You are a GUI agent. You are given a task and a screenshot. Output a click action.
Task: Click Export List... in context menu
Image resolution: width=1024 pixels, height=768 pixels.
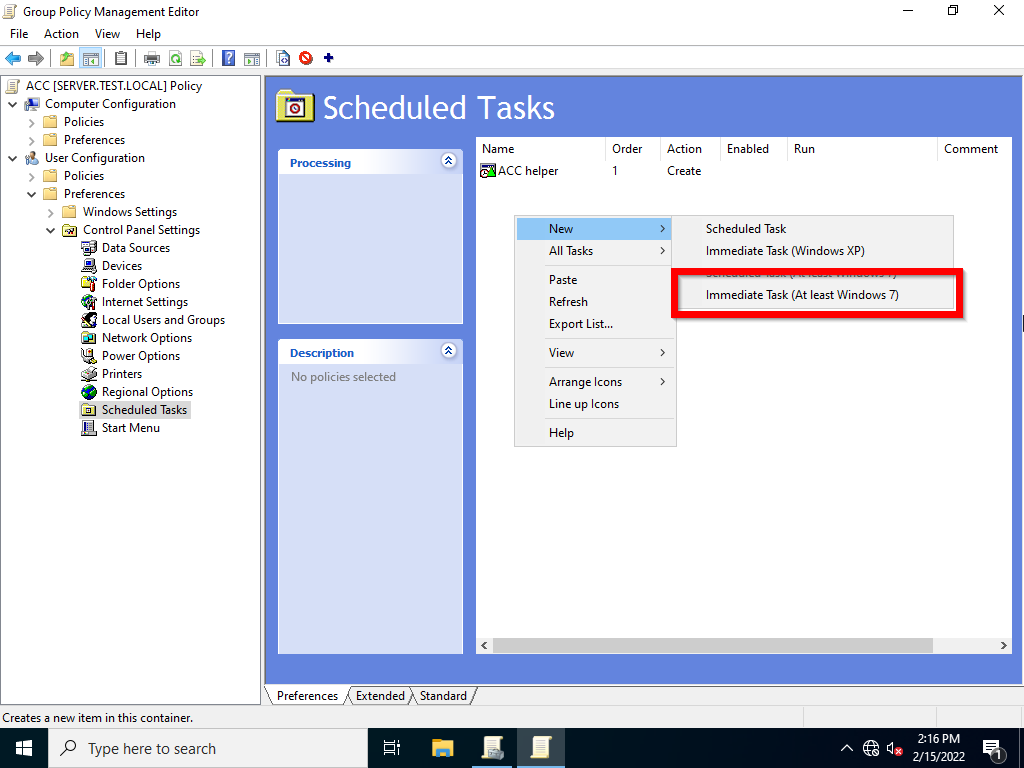tap(595, 324)
